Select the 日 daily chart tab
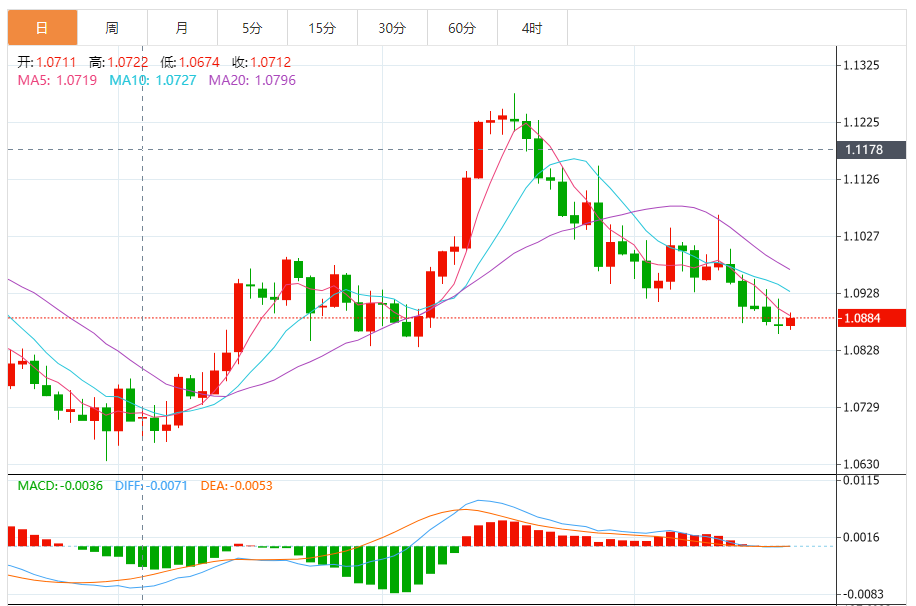The height and width of the screenshot is (606, 916). [42, 27]
